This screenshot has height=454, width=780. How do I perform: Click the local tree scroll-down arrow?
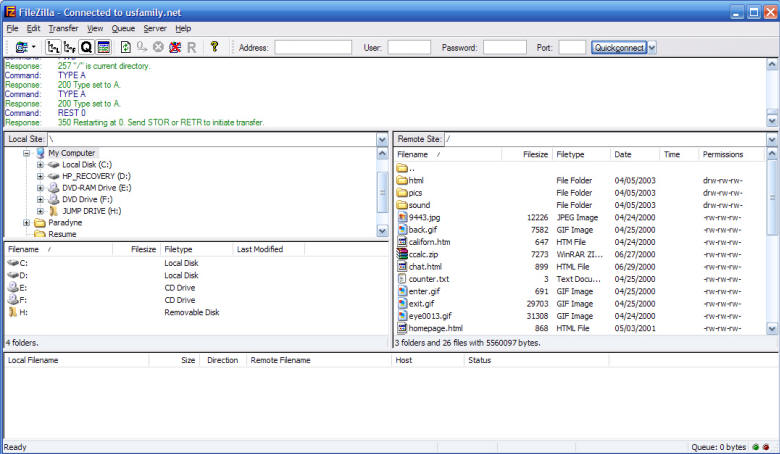point(382,230)
